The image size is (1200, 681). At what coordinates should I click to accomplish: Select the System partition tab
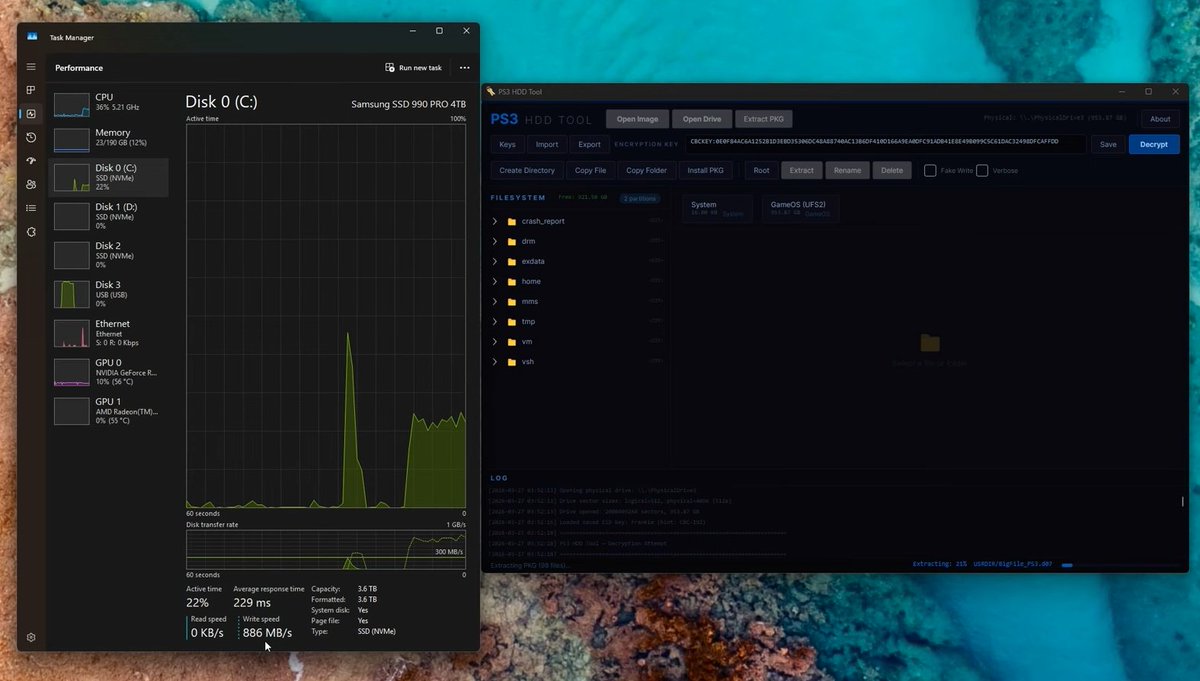[x=718, y=208]
